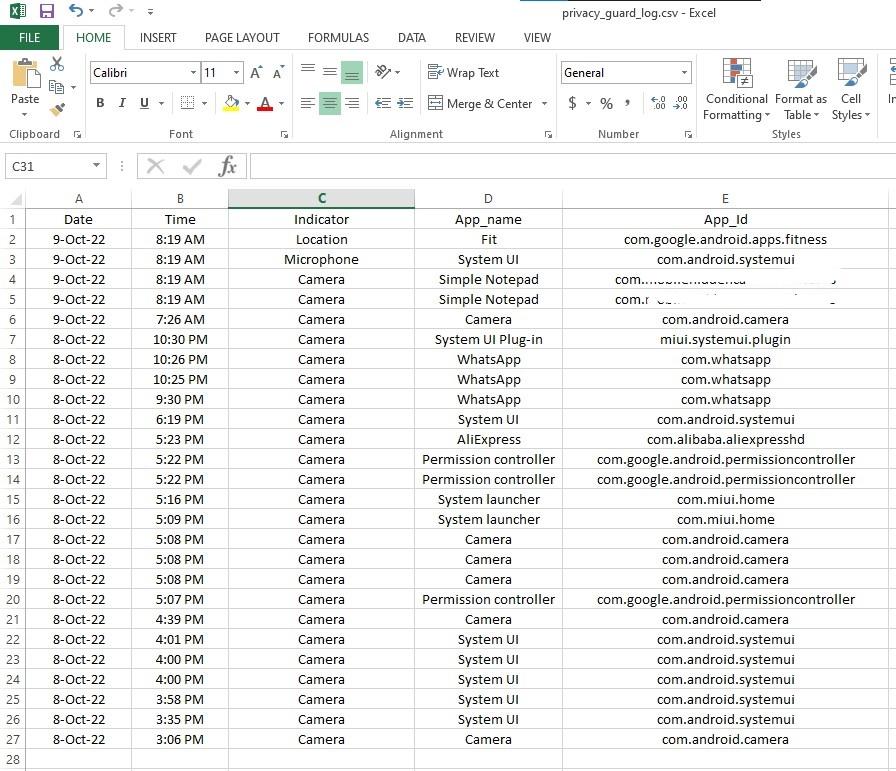Open the font color dropdown arrow
Screen dimensions: 896x771
coord(281,103)
